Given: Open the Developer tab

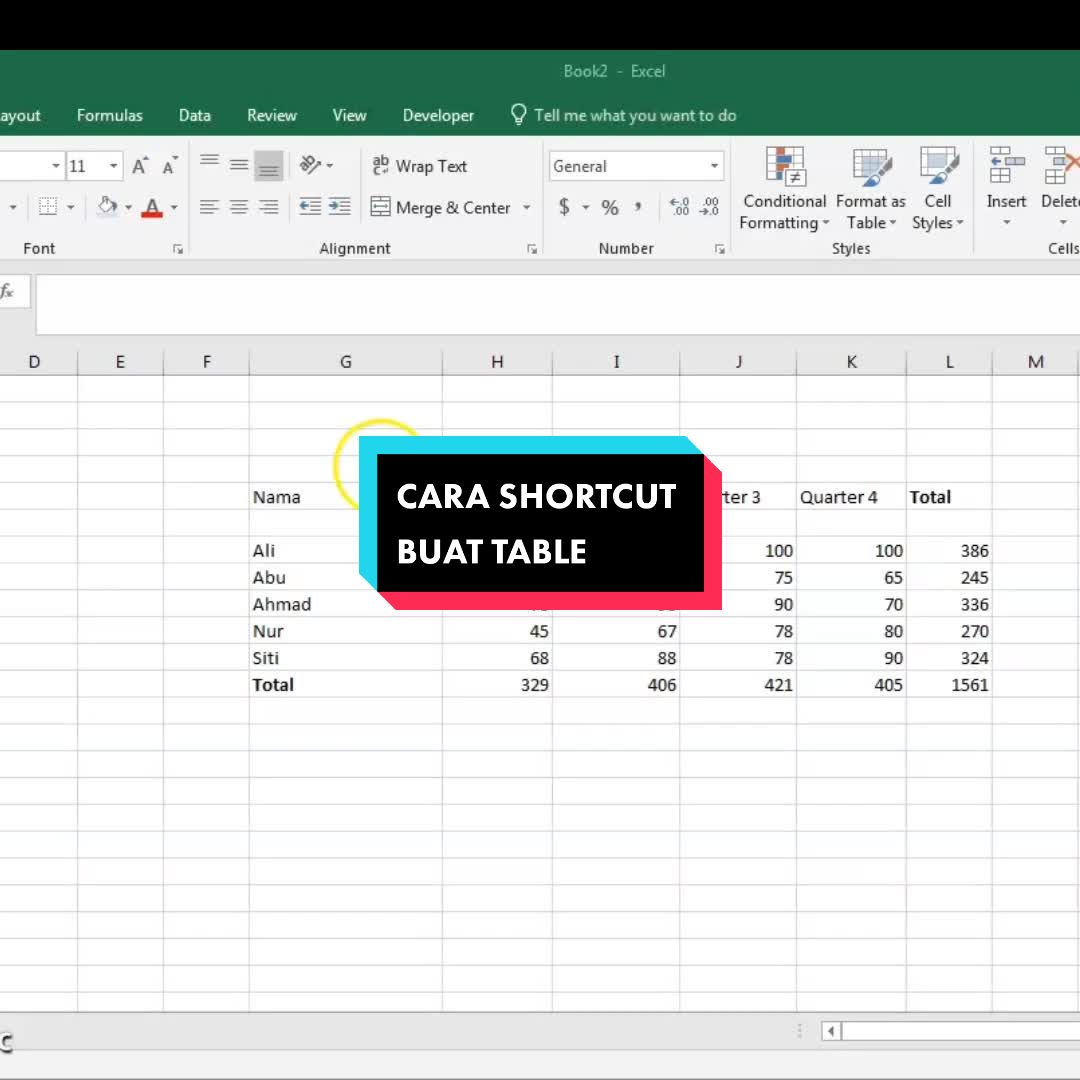Looking at the screenshot, I should click(x=438, y=116).
